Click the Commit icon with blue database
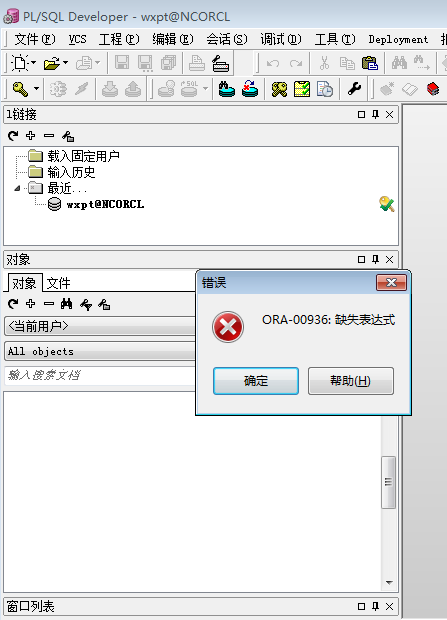Viewport: 447px width, 620px height. (x=227, y=89)
